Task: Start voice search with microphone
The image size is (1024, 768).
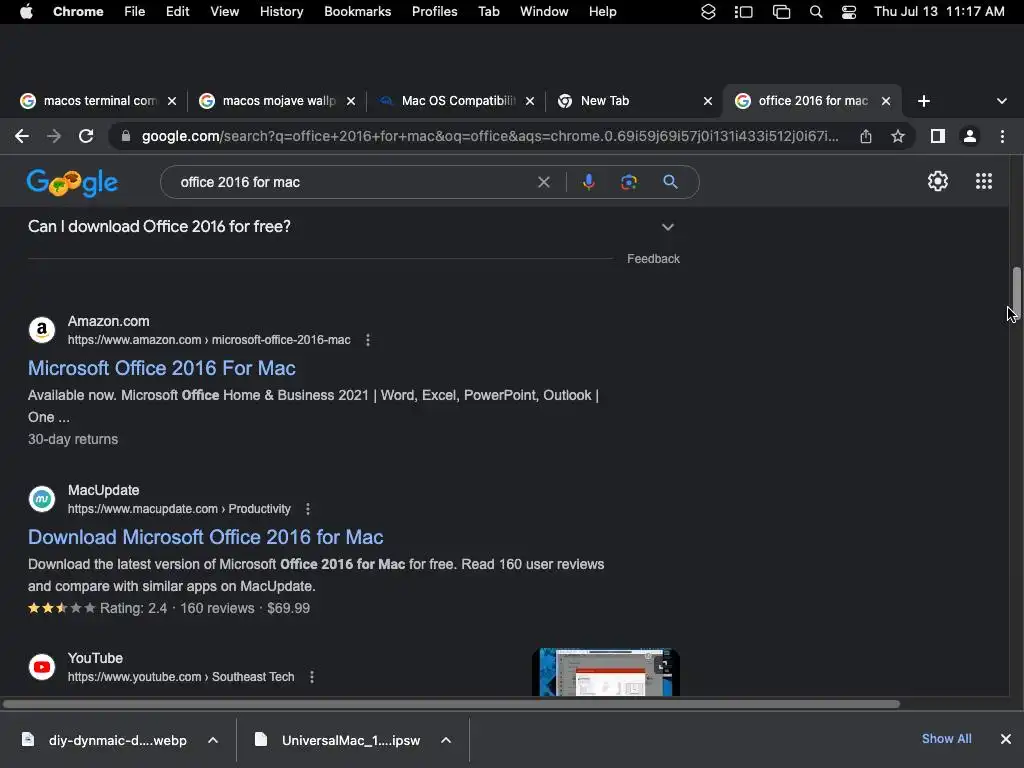Action: [x=588, y=182]
